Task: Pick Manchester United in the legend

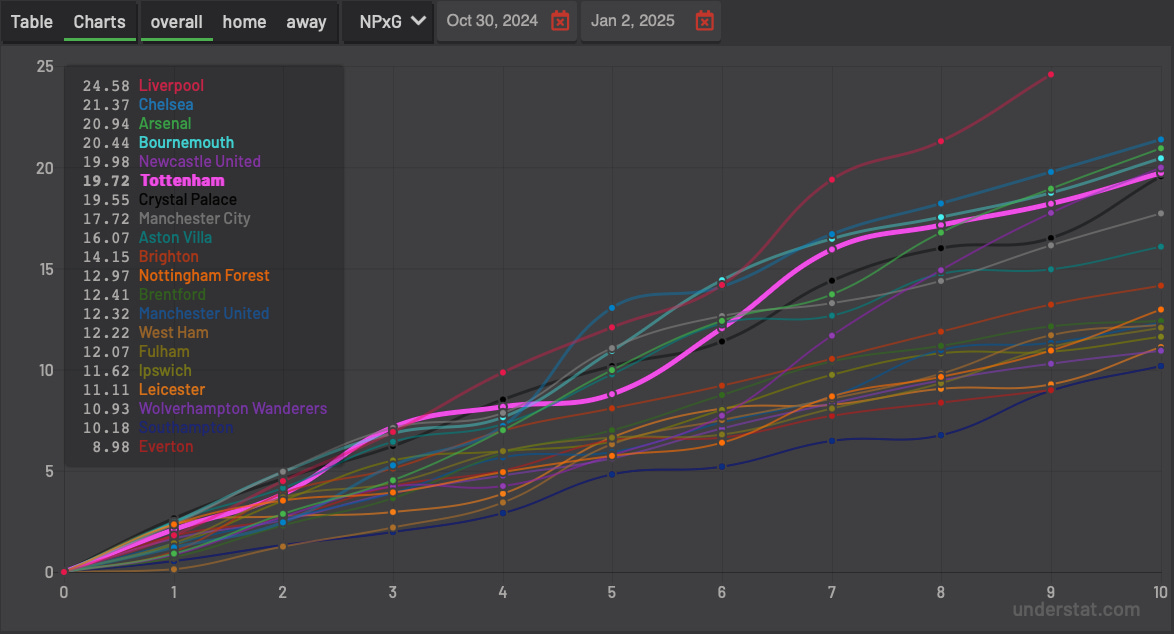Action: (x=204, y=314)
